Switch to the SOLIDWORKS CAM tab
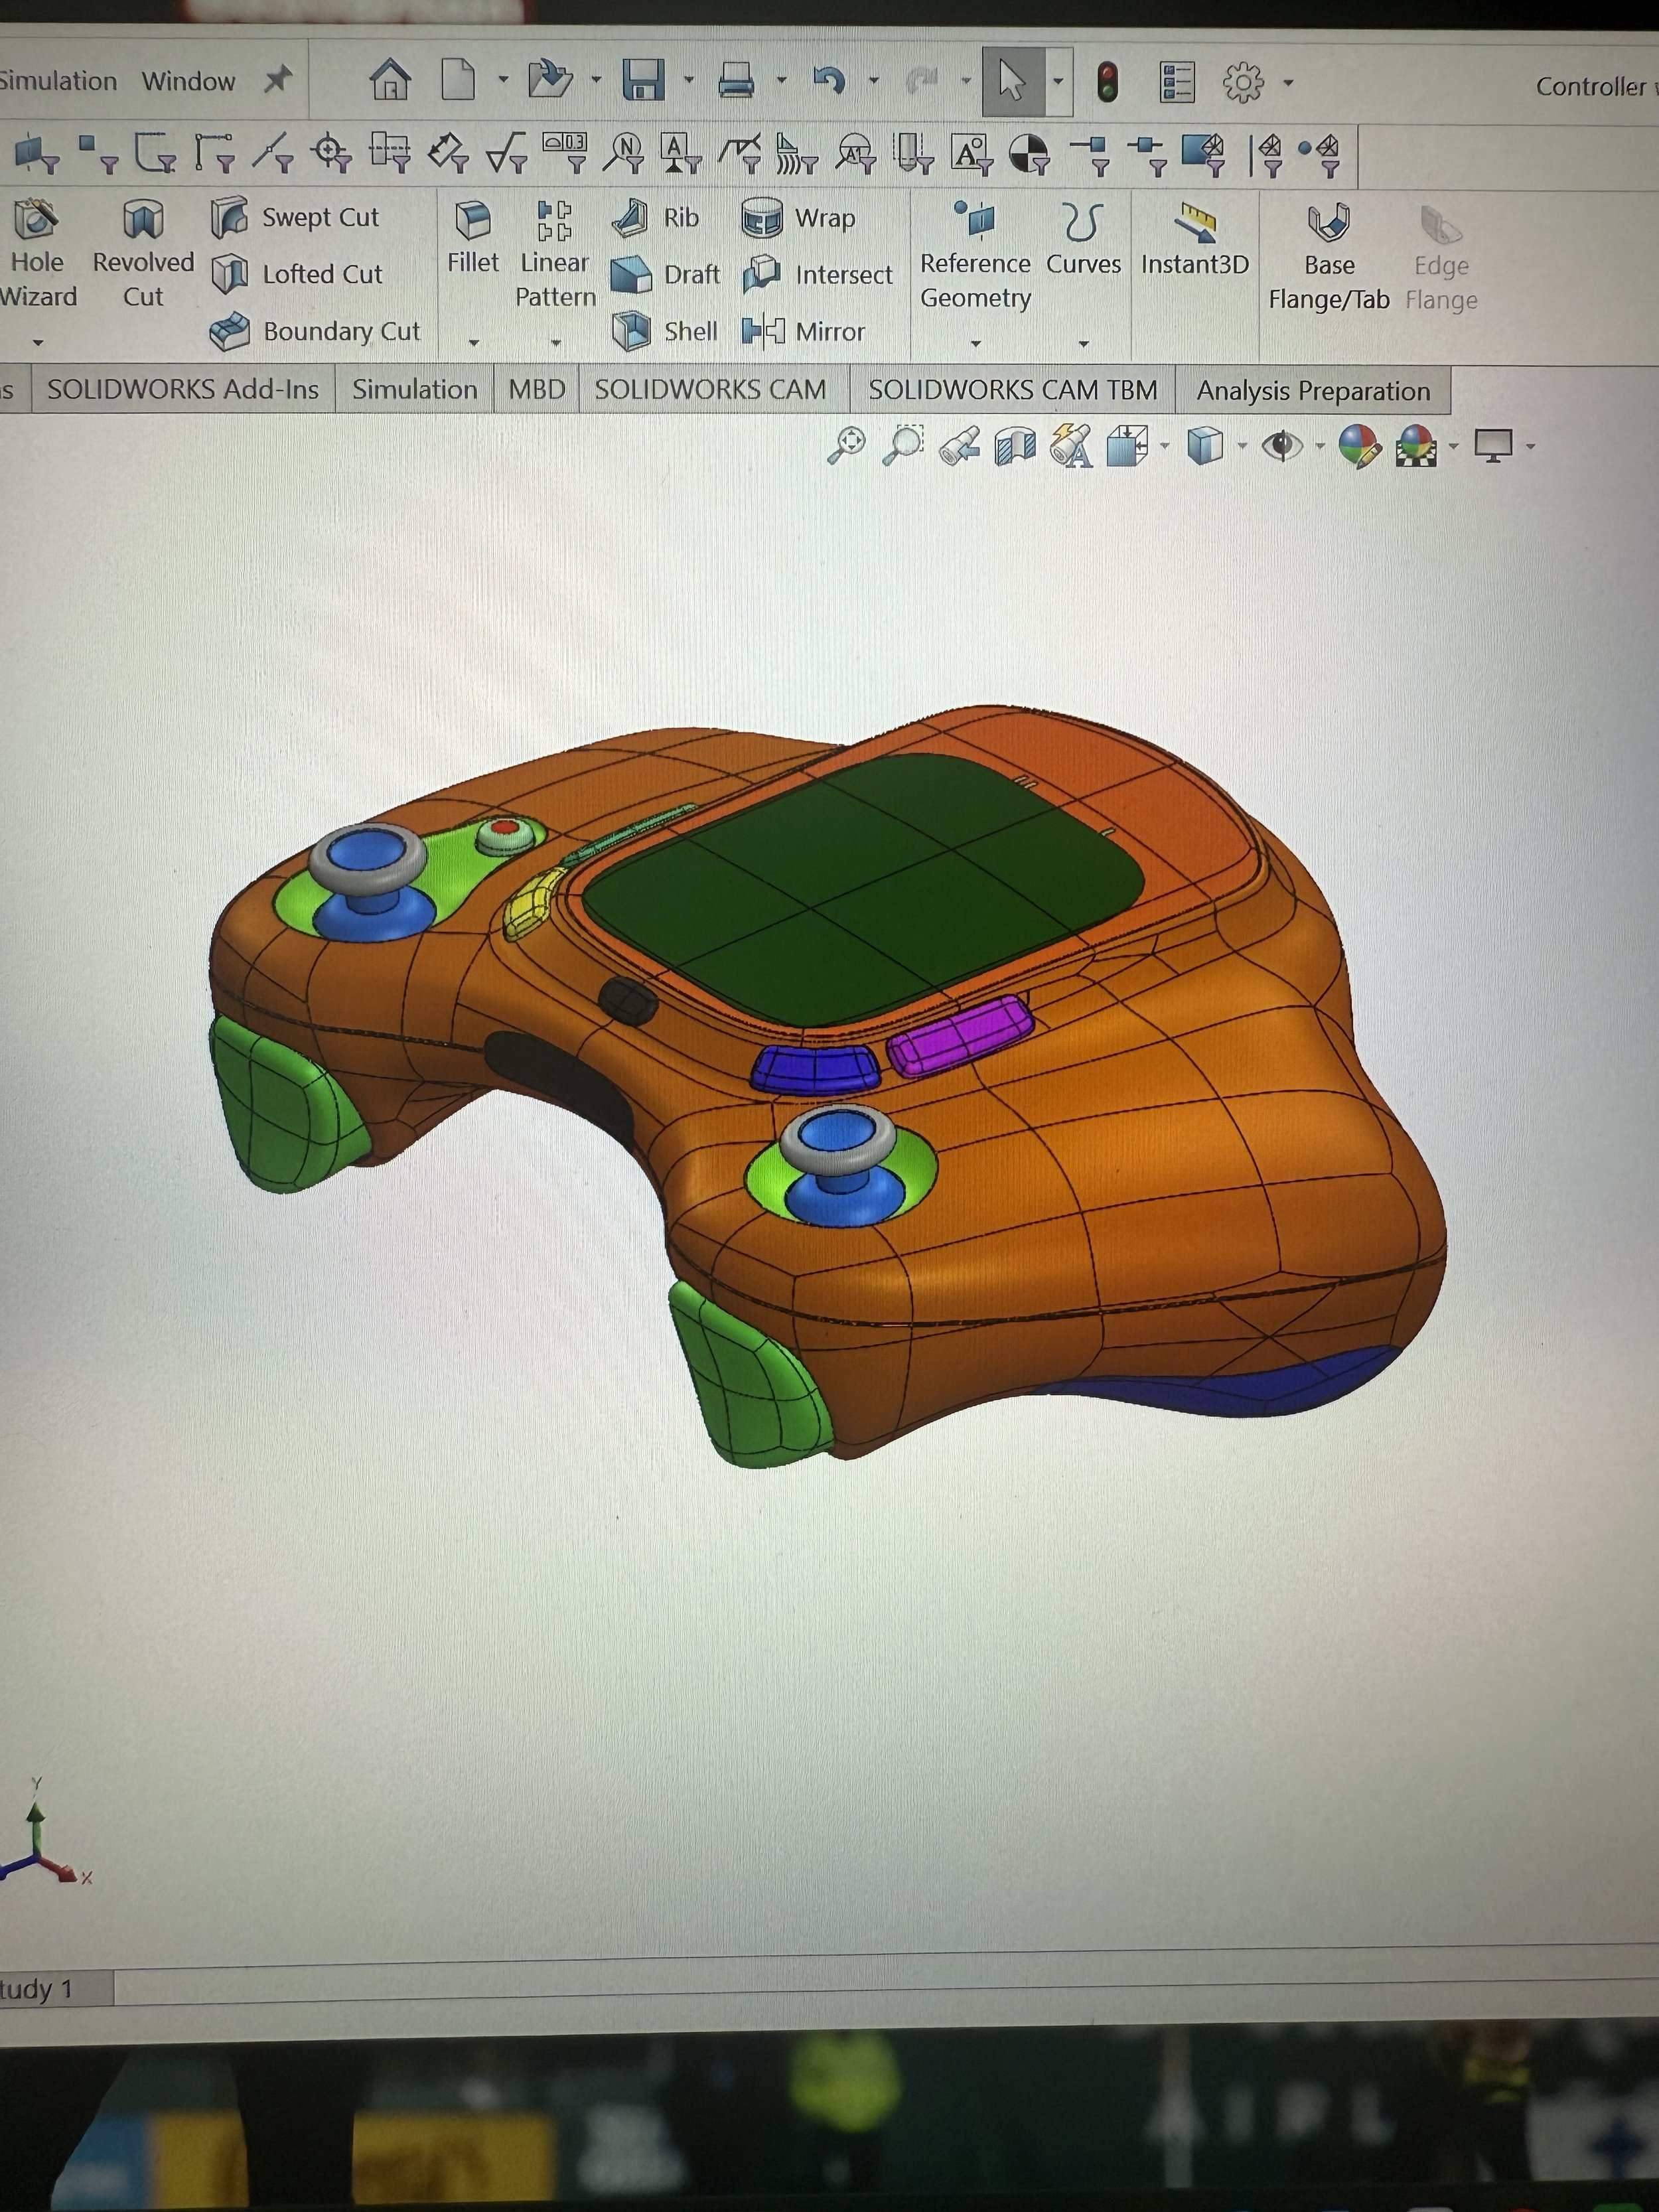Image resolution: width=1659 pixels, height=2212 pixels. (x=710, y=390)
